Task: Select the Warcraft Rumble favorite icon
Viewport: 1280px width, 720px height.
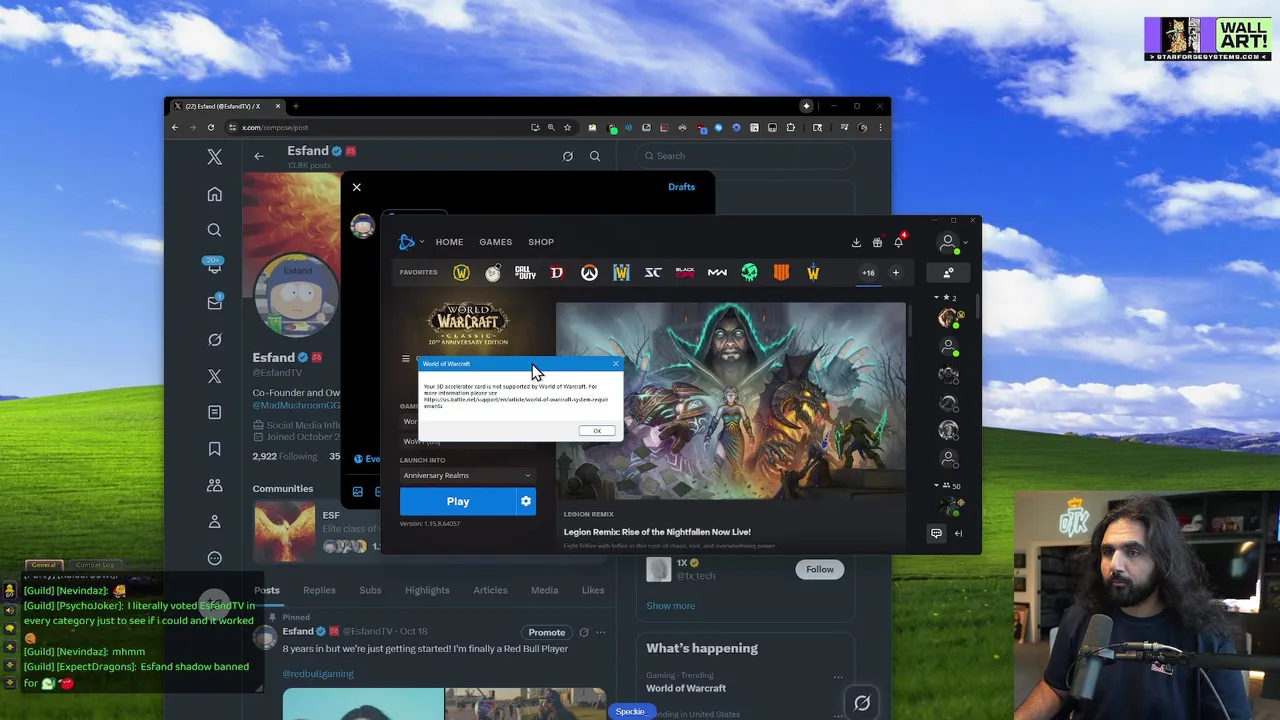Action: click(813, 272)
